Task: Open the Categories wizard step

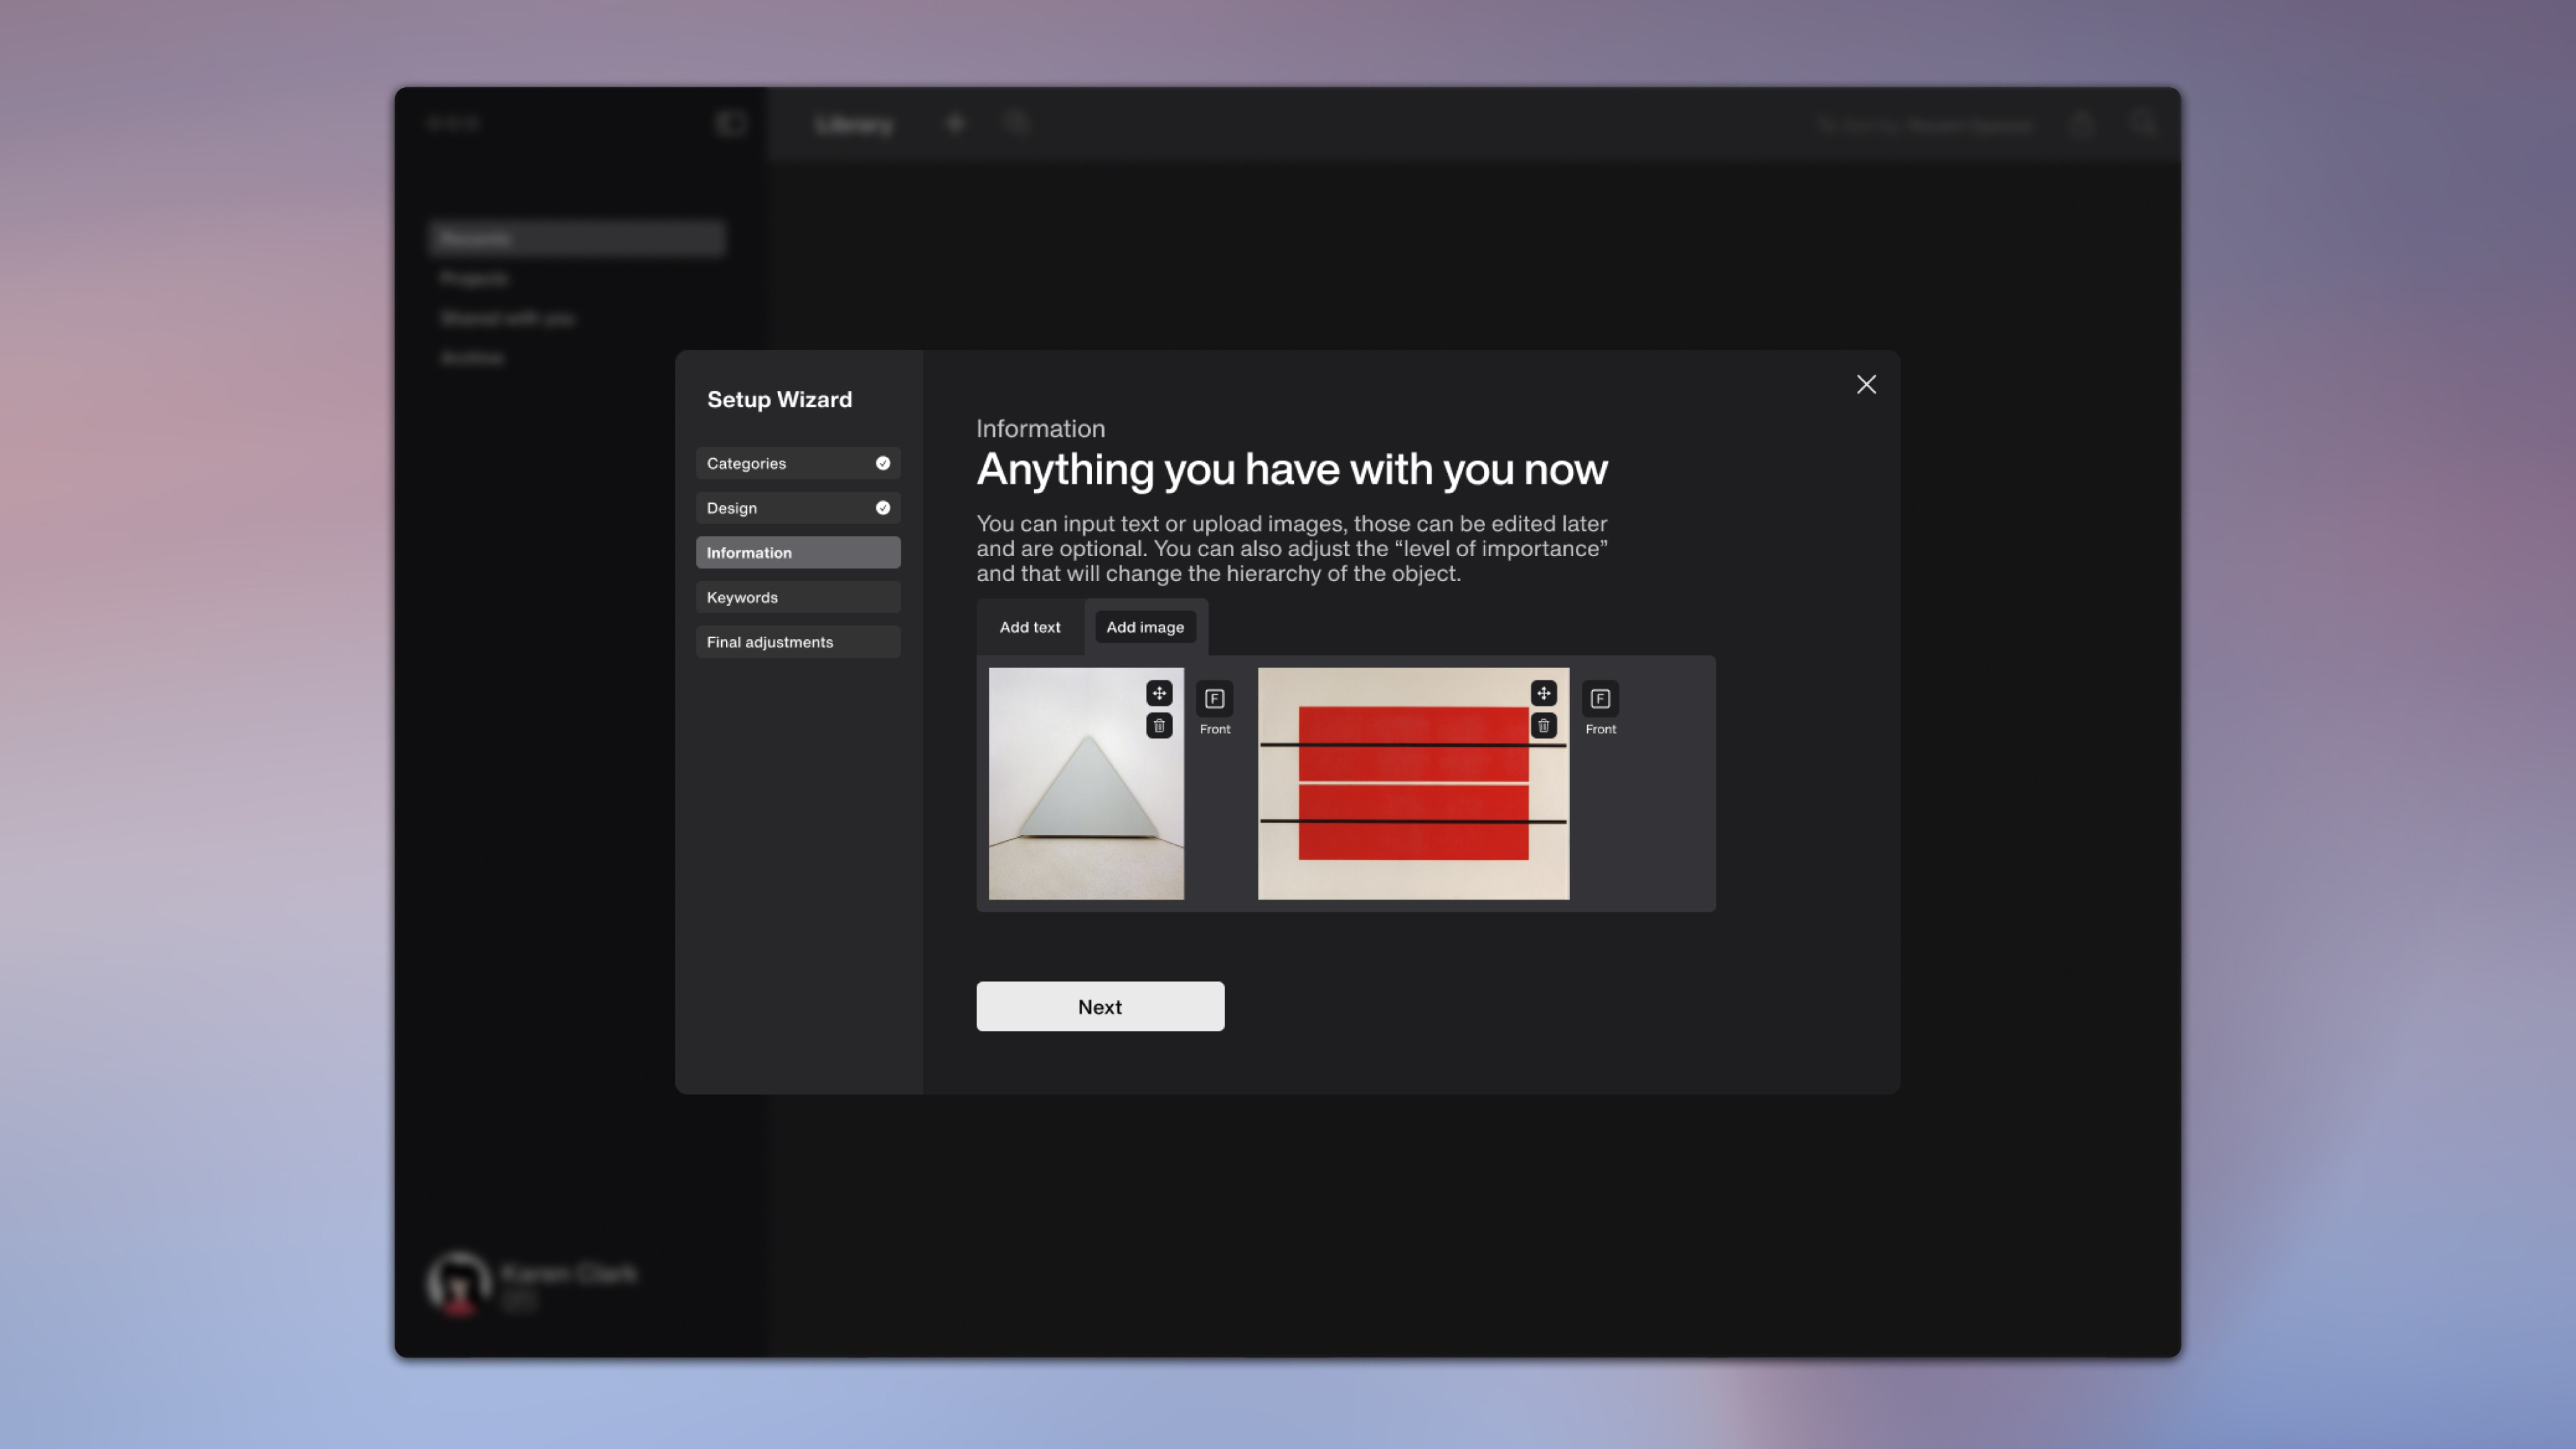Action: tap(780, 463)
